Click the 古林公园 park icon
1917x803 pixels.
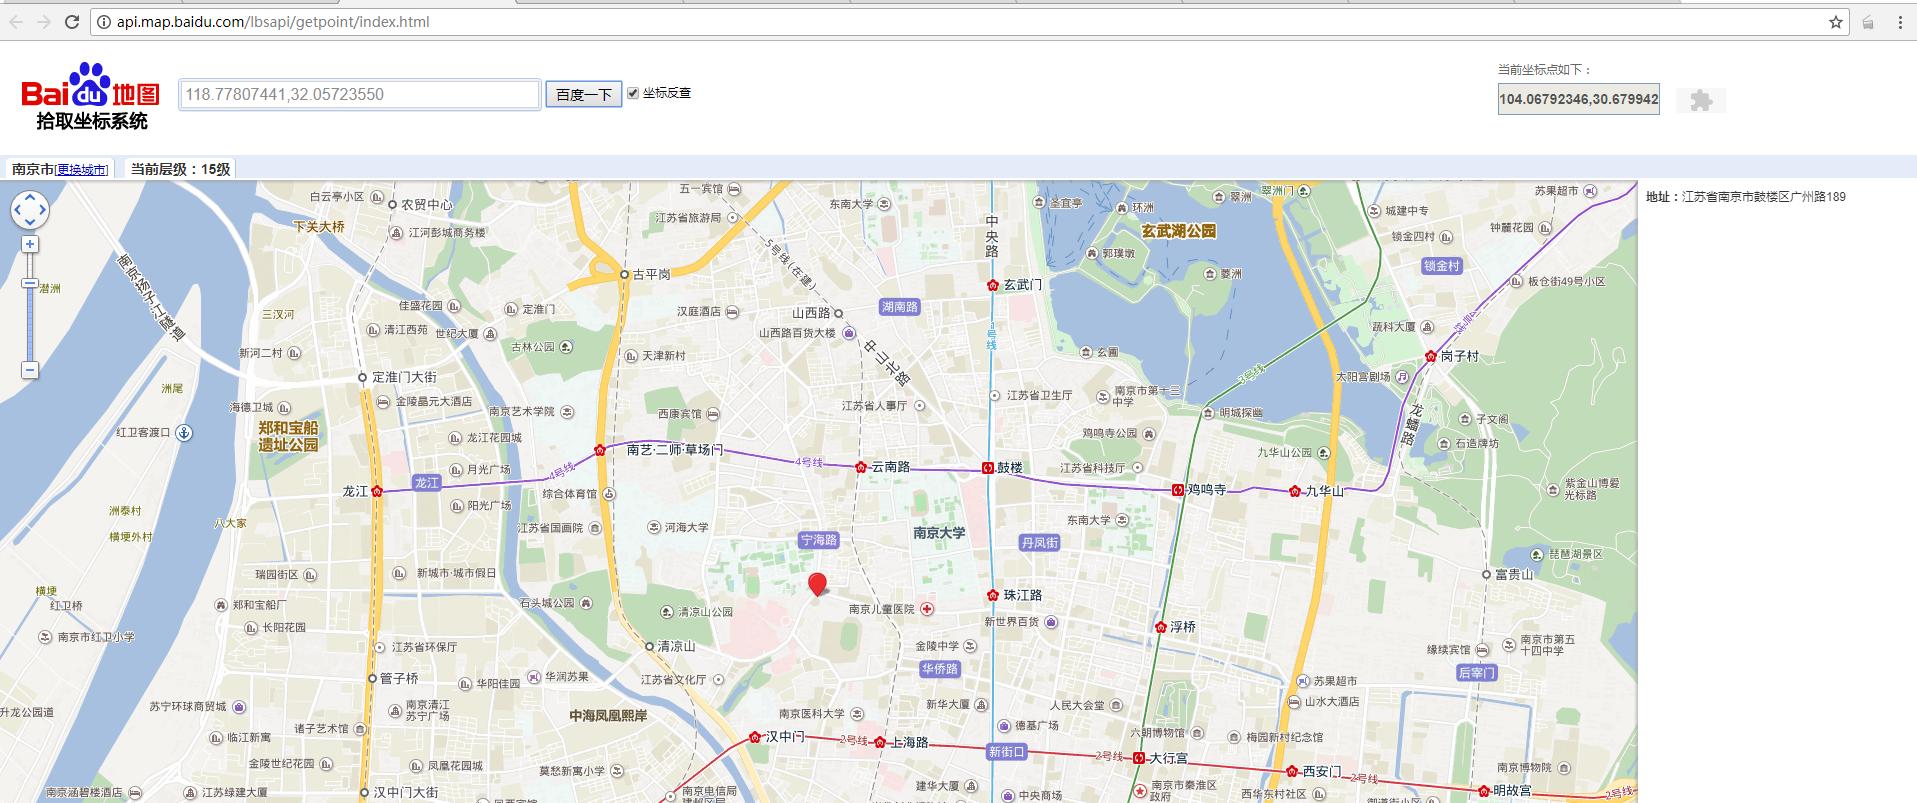click(x=567, y=347)
